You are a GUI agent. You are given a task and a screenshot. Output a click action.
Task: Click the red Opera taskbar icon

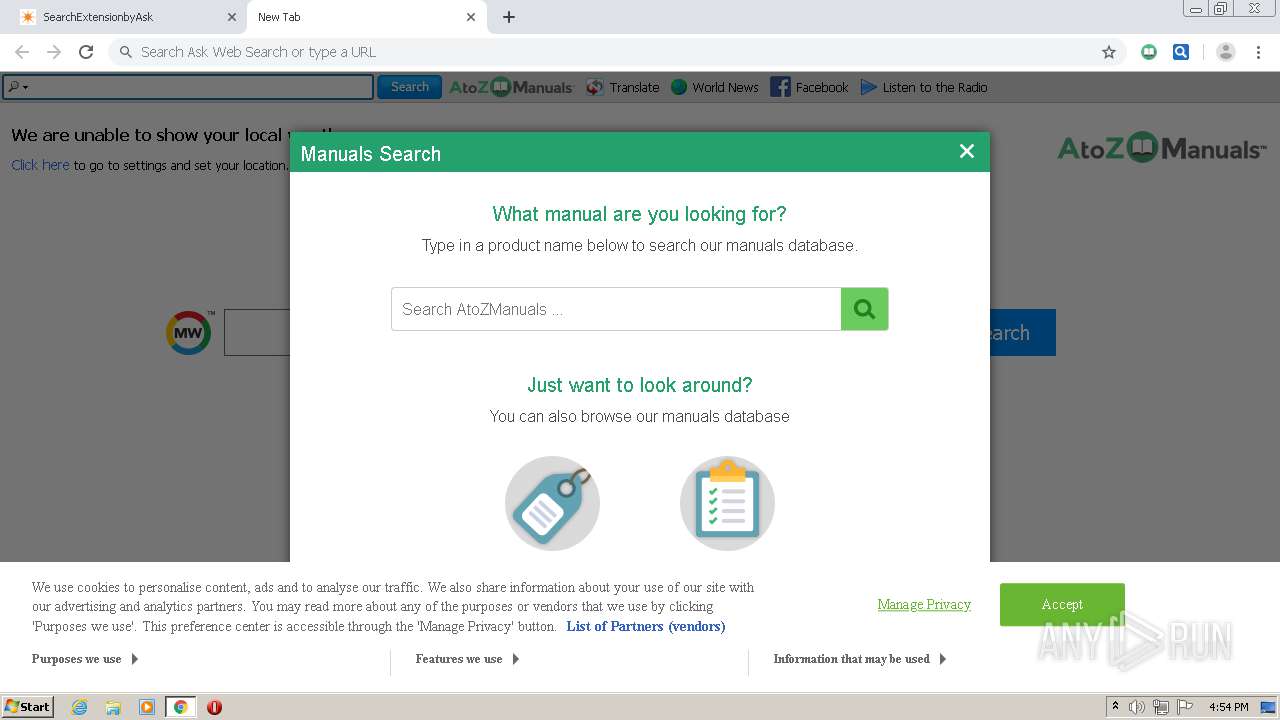click(x=214, y=707)
